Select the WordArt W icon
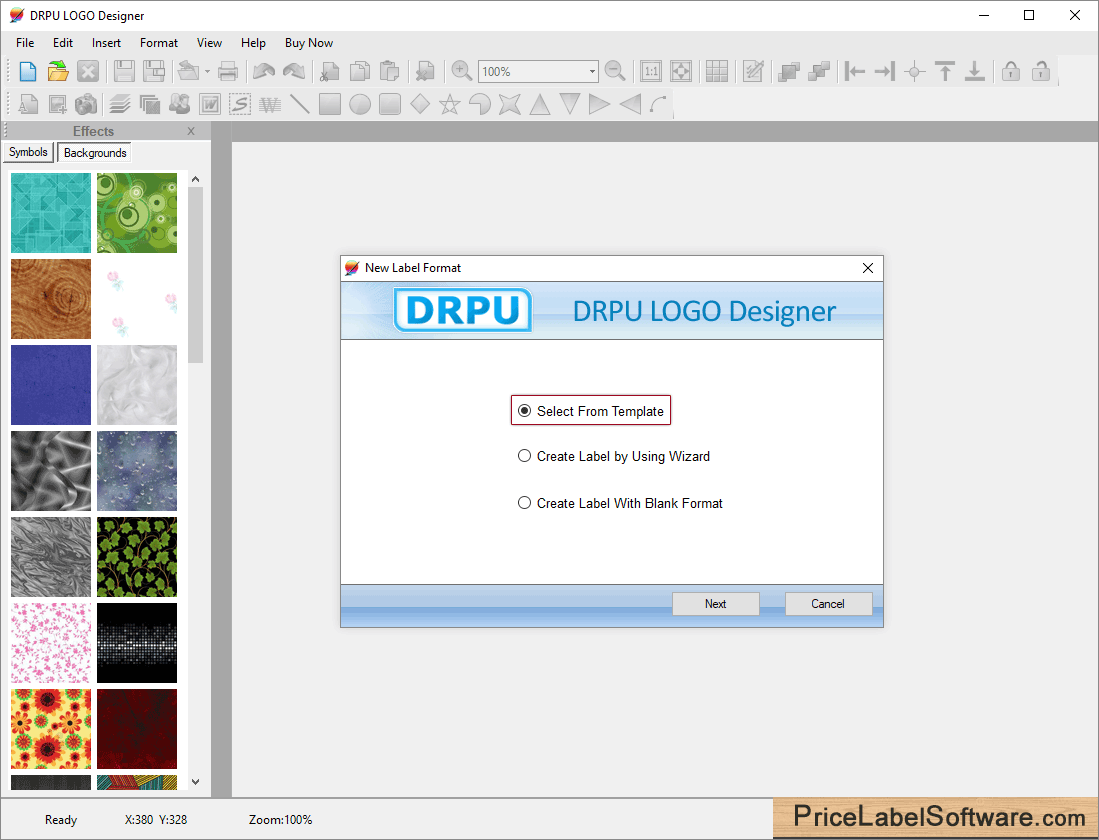The image size is (1099, 840). [x=210, y=104]
